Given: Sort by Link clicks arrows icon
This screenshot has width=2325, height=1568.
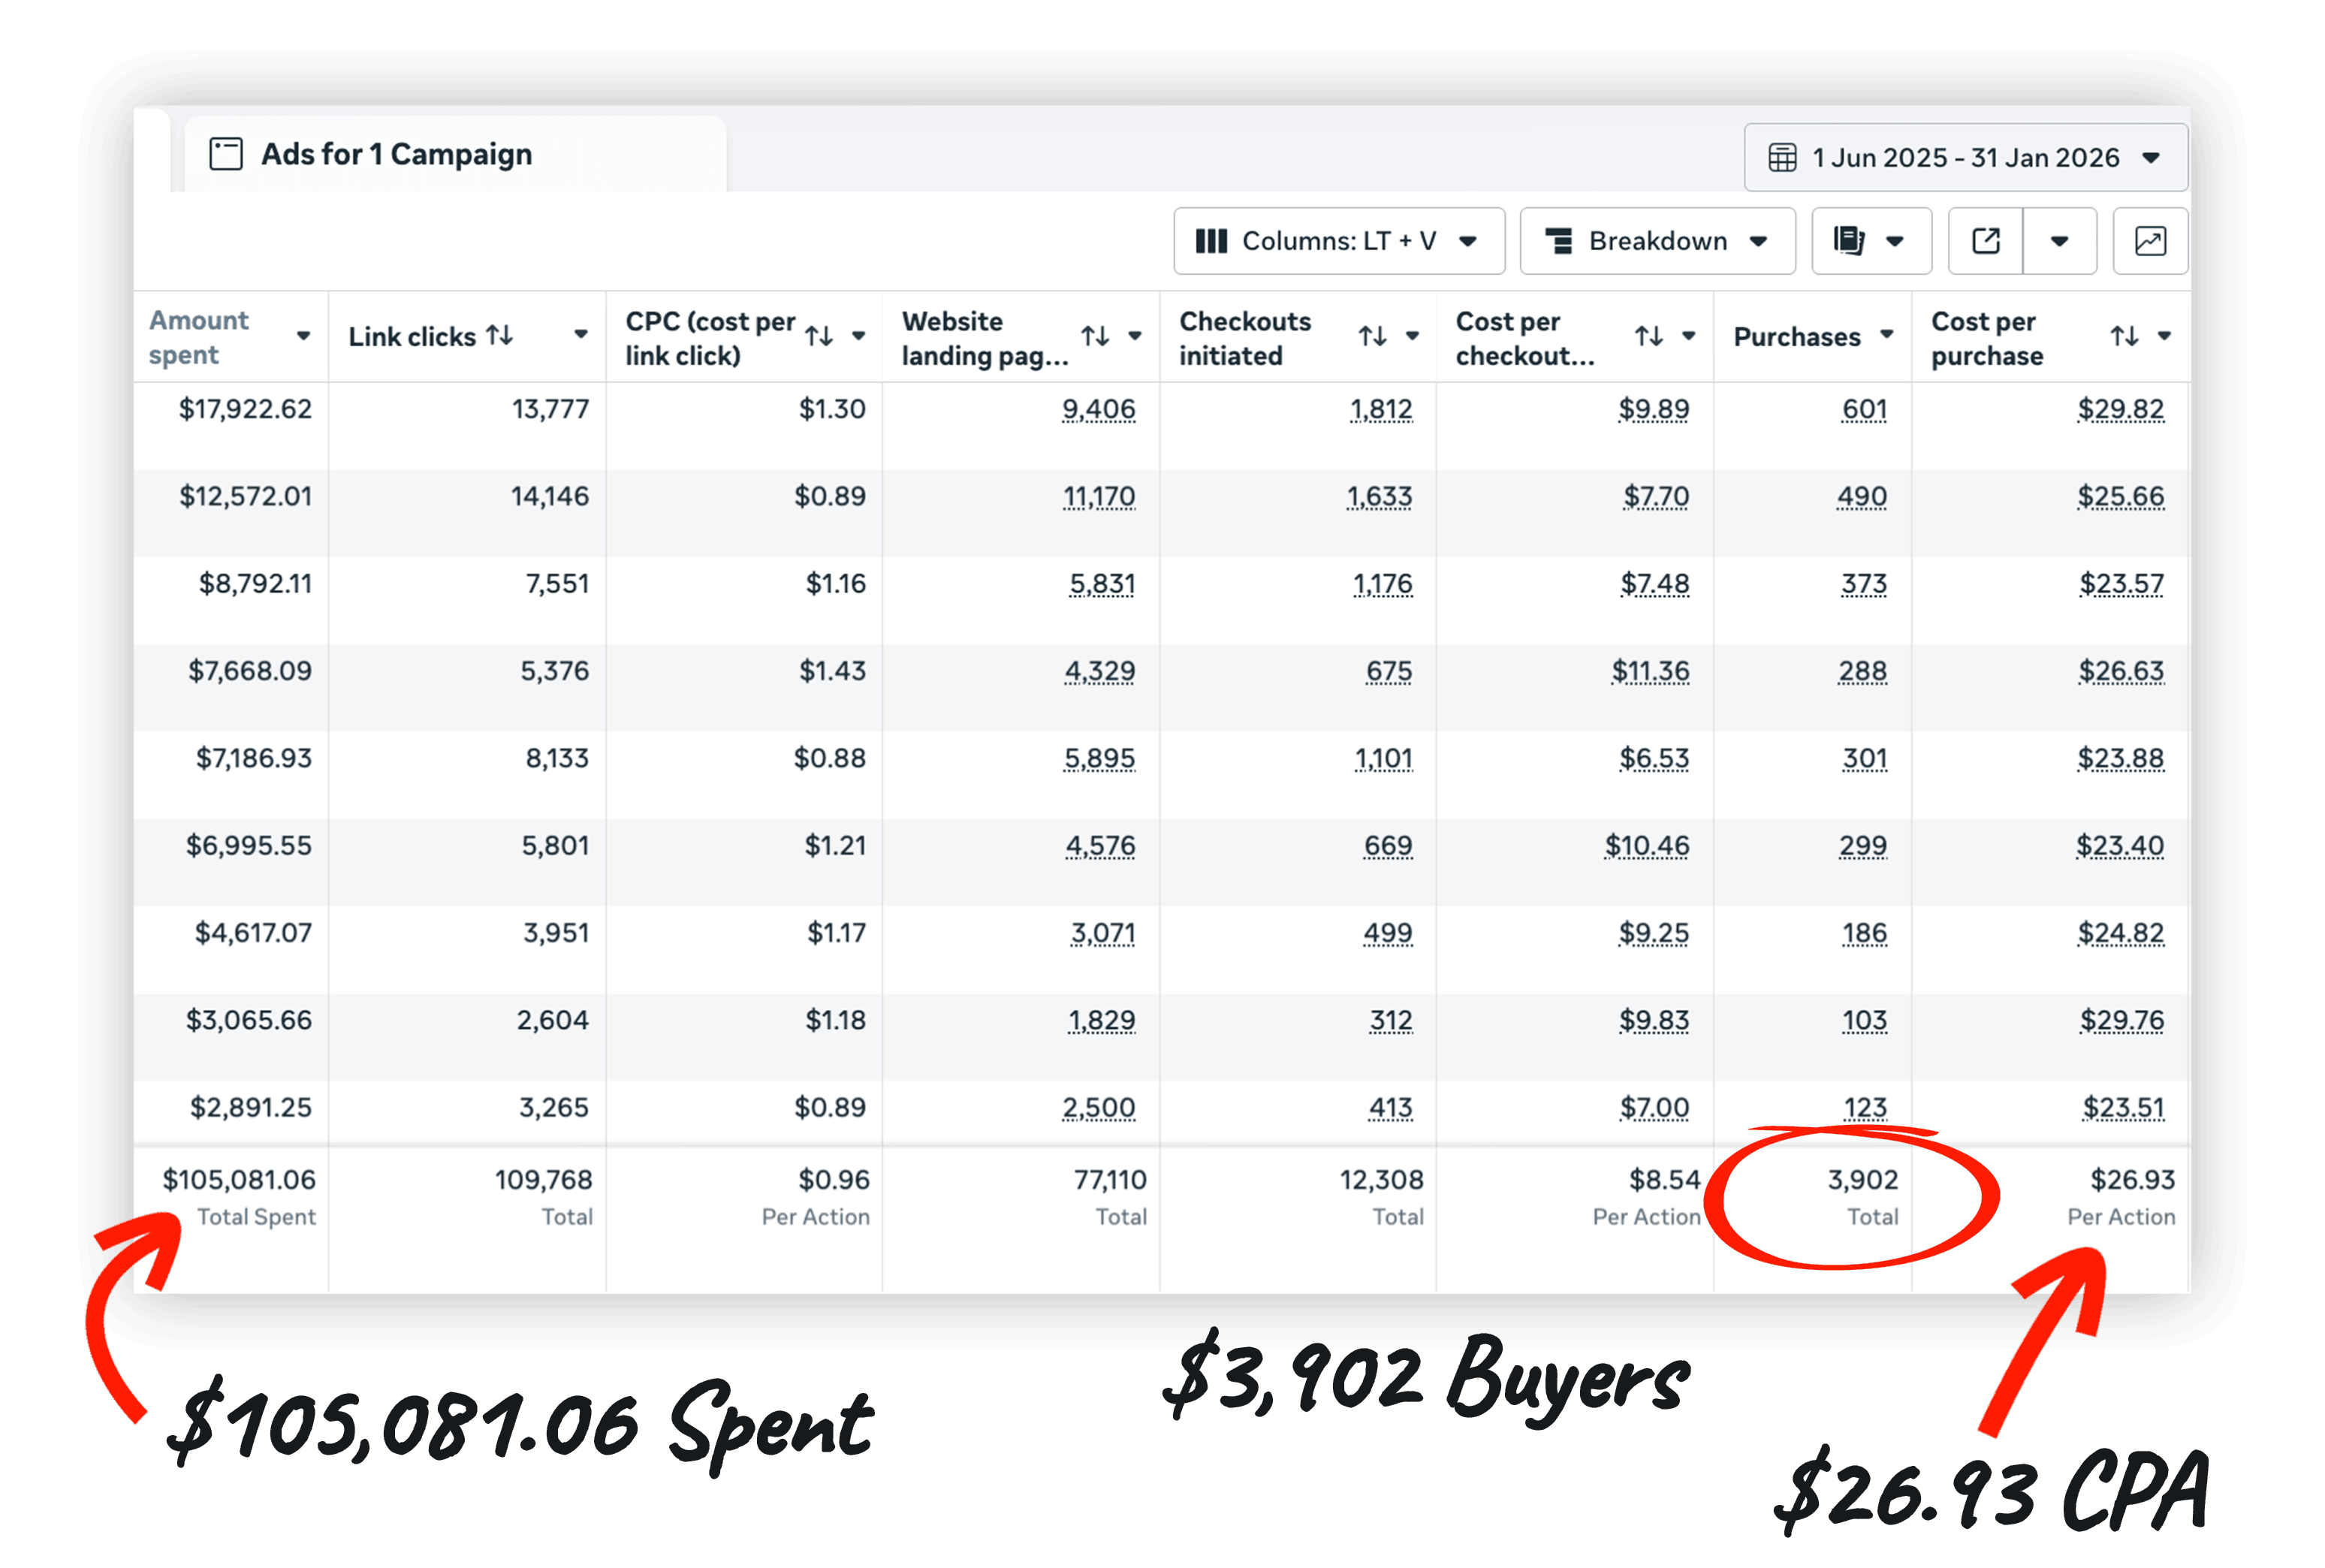Looking at the screenshot, I should point(500,336).
